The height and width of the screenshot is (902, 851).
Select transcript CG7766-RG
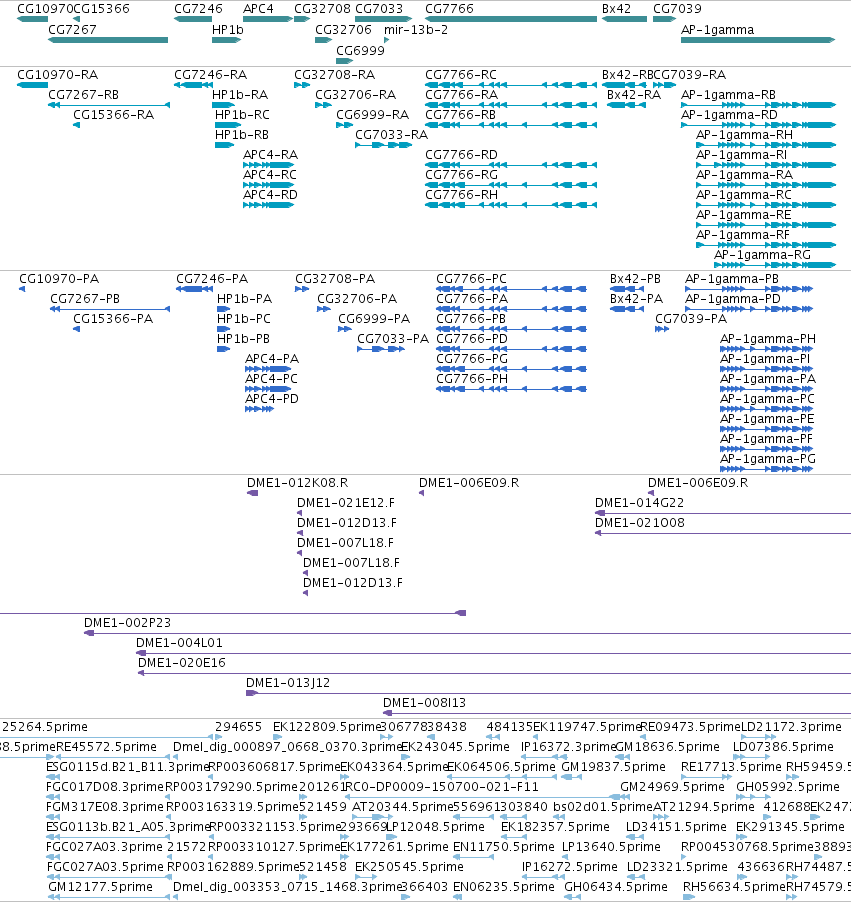pos(461,175)
